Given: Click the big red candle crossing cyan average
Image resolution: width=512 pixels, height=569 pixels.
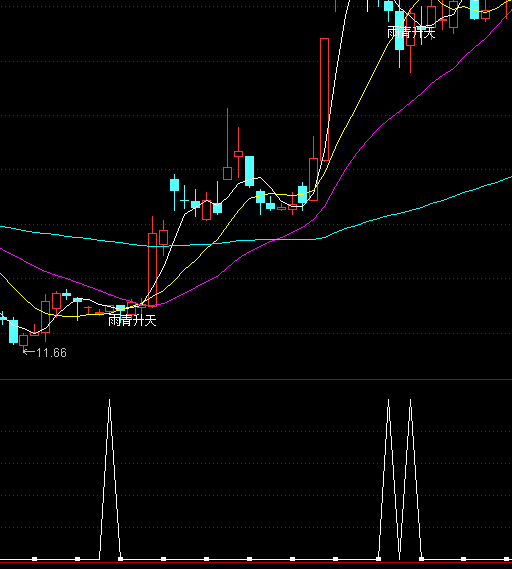Looking at the screenshot, I should 152,269.
